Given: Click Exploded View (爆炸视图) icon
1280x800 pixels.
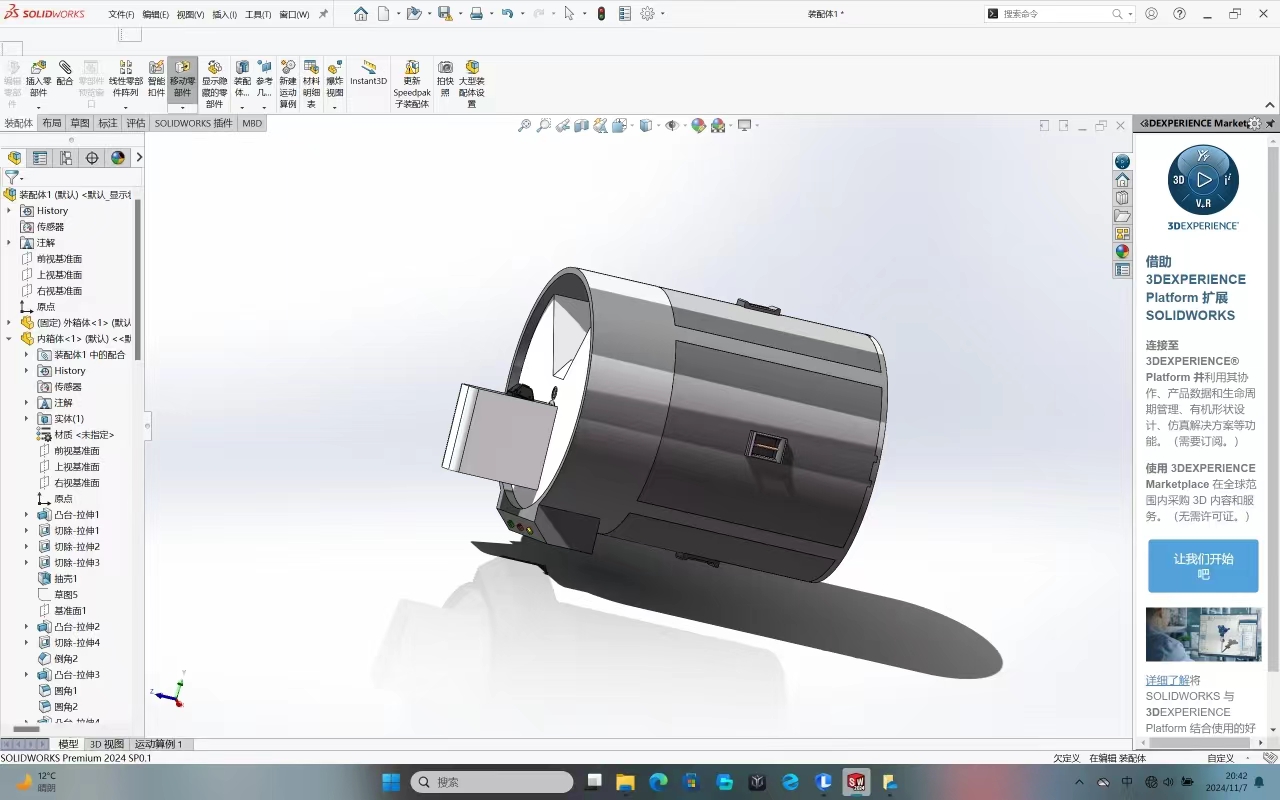Looking at the screenshot, I should 335,67.
